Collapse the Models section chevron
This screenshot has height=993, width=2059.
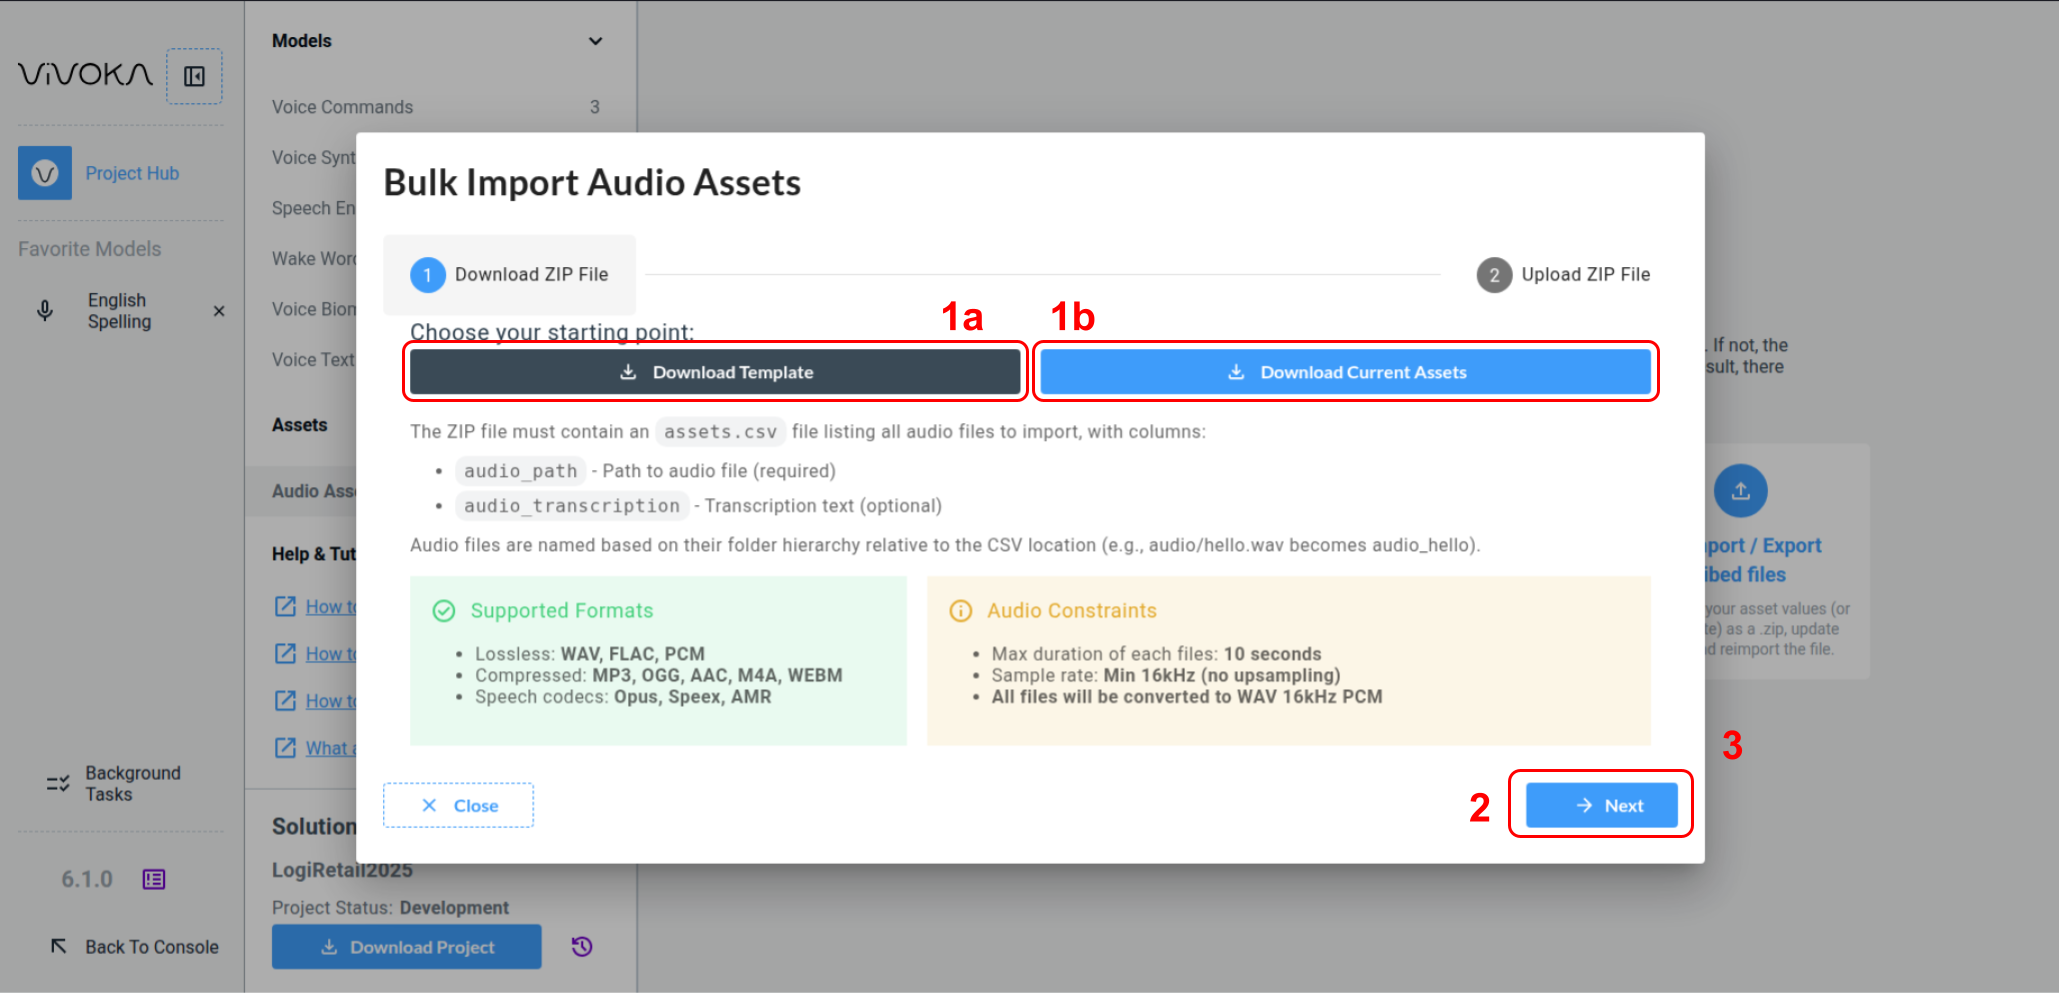tap(595, 41)
